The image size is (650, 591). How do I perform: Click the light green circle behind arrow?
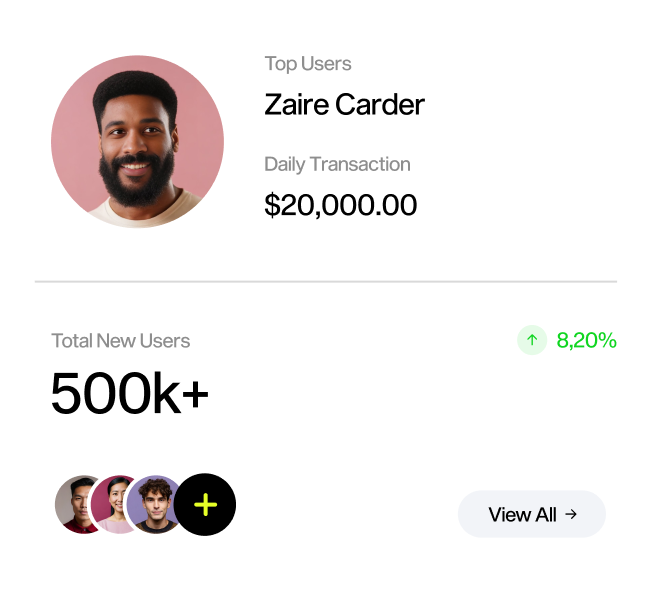point(532,340)
